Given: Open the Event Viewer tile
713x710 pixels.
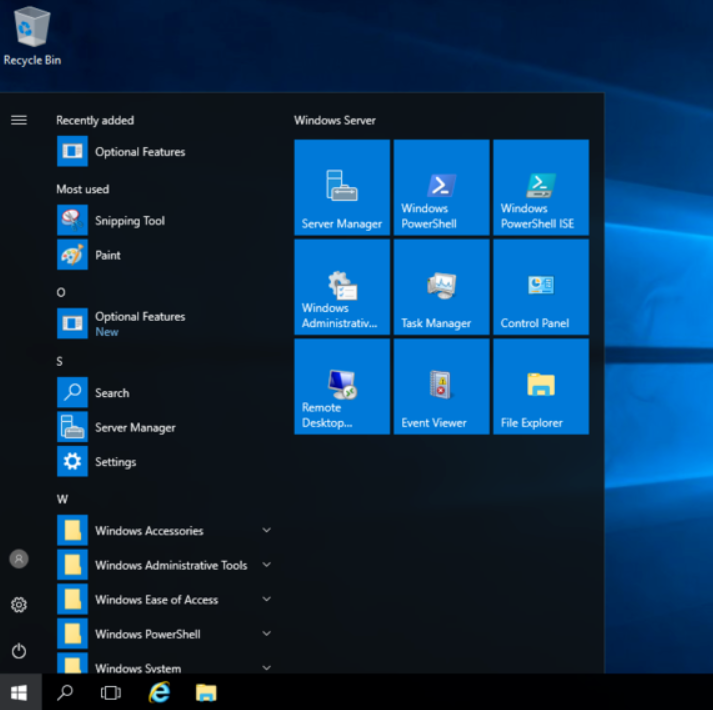Looking at the screenshot, I should (x=442, y=387).
